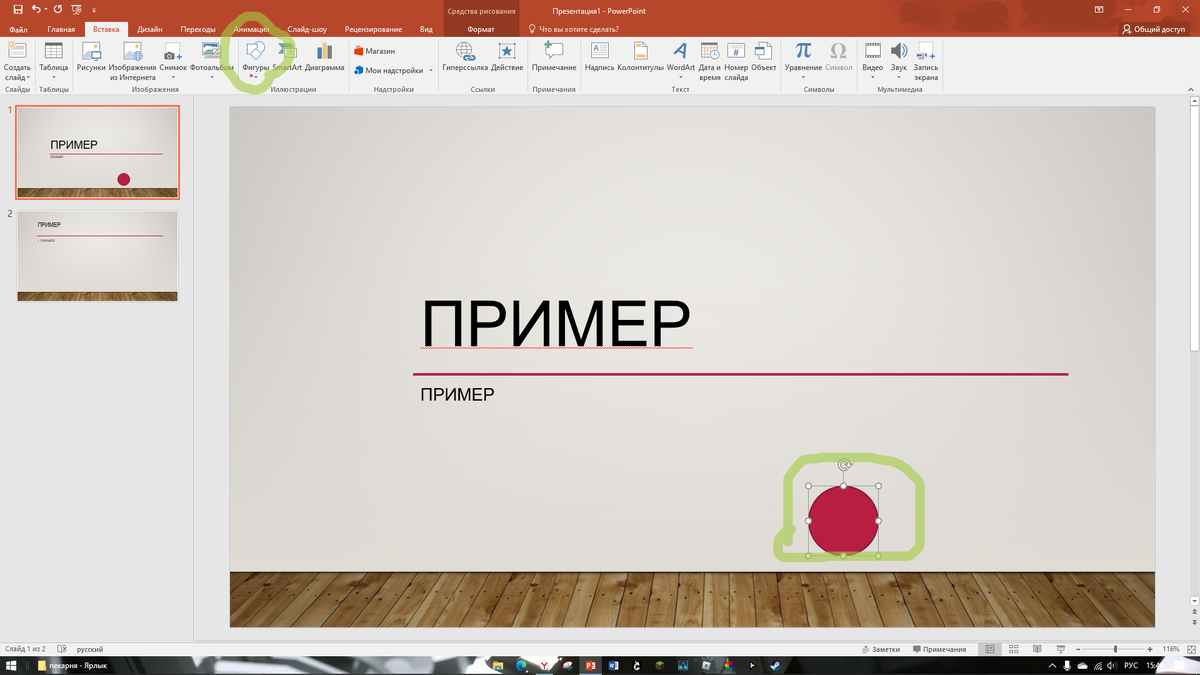Redo the last action in Quick Access
Viewport: 1200px width, 675px height.
[57, 9]
